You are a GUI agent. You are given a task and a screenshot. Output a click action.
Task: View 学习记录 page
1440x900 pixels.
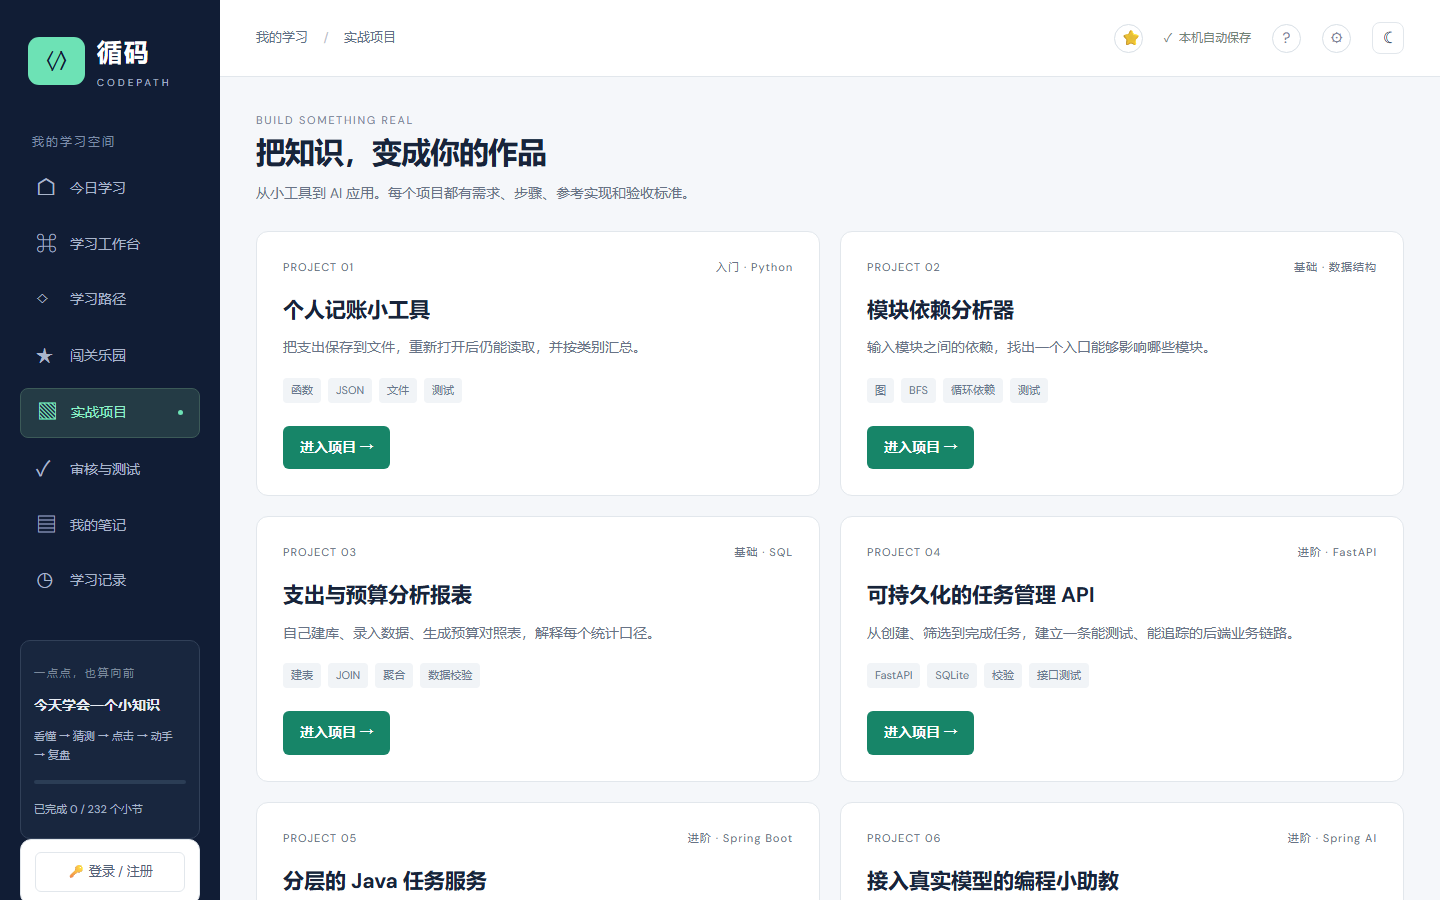point(110,580)
